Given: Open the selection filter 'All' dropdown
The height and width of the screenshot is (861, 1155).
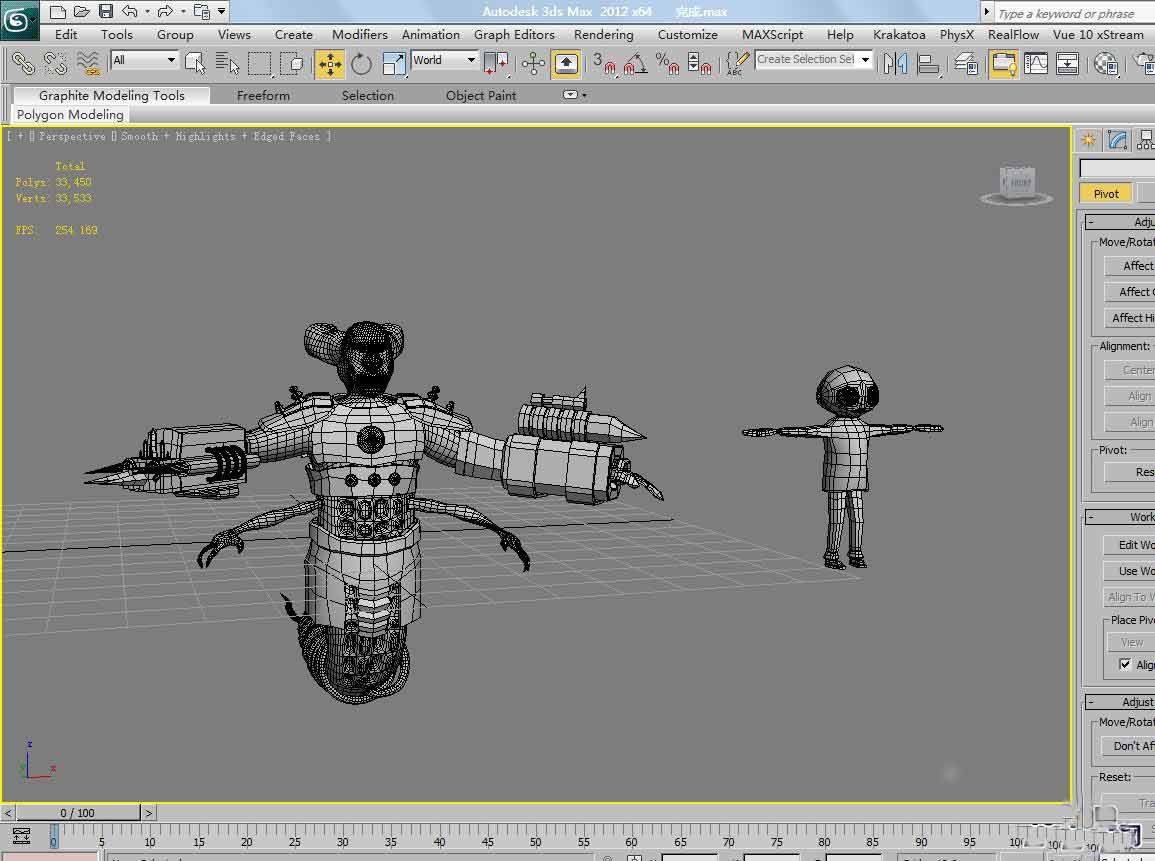Looking at the screenshot, I should [144, 60].
